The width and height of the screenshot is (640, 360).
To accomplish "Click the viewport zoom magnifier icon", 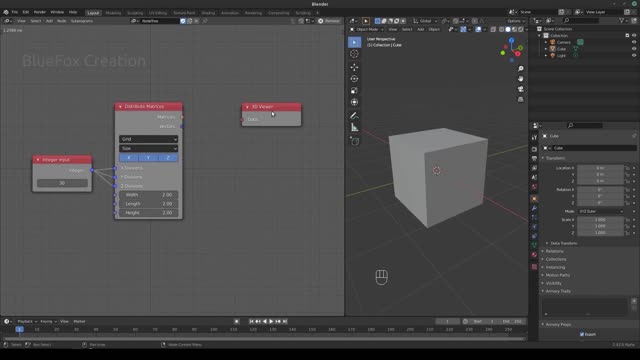I will pyautogui.click(x=520, y=69).
